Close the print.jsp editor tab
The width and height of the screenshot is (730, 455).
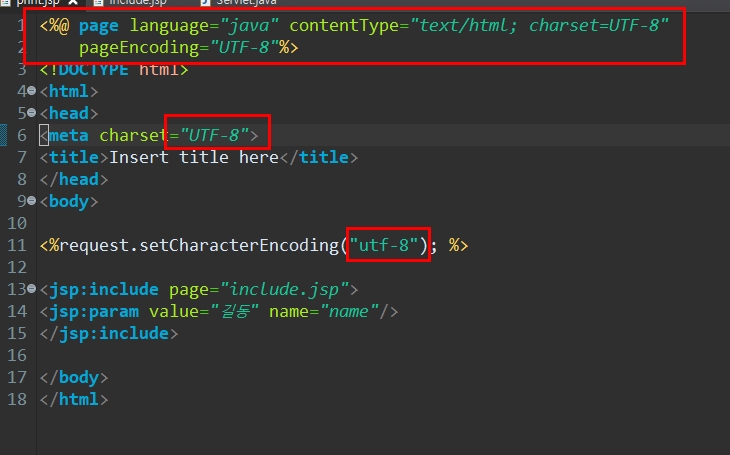pos(73,2)
